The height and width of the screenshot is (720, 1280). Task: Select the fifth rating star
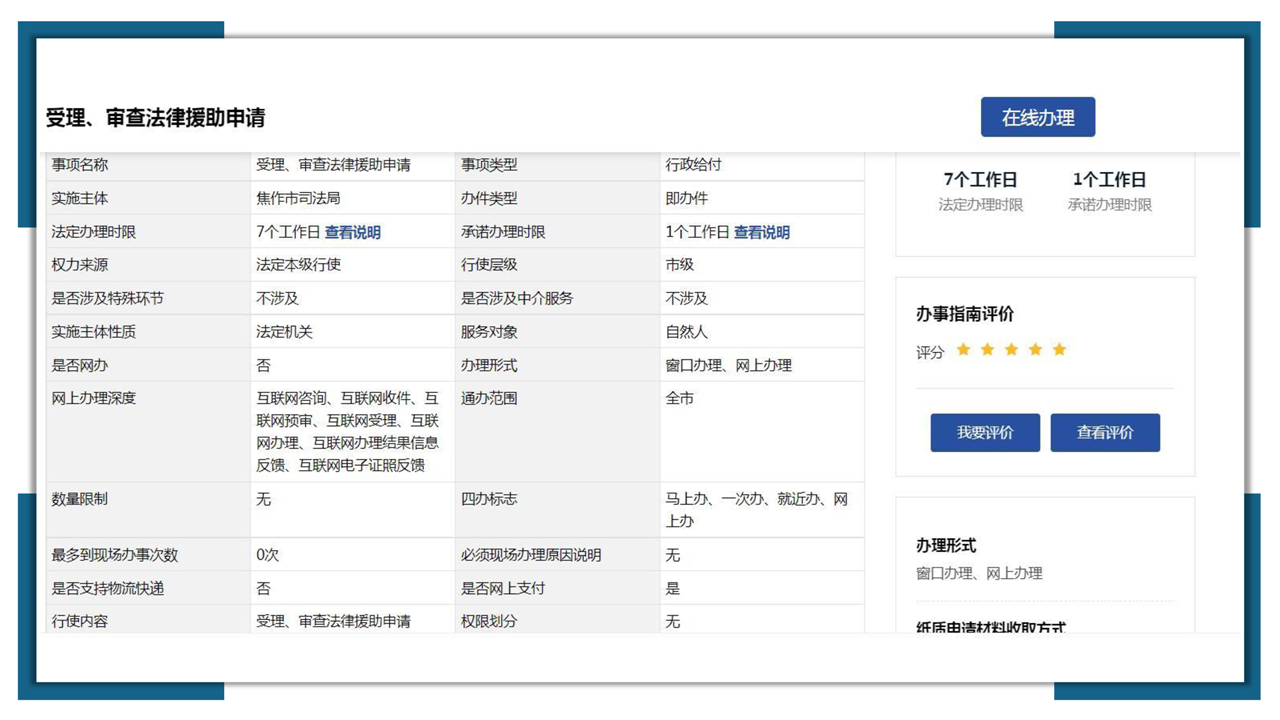1059,350
